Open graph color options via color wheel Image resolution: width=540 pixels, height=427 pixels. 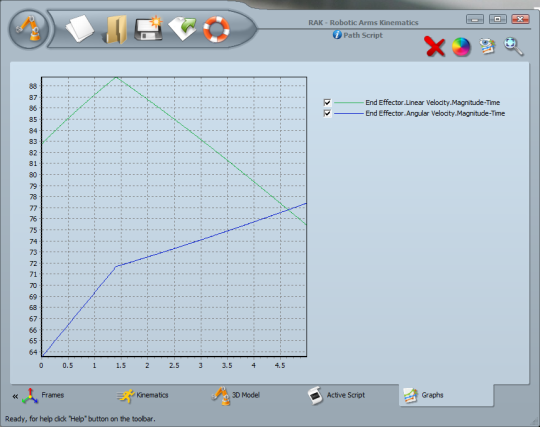coord(461,46)
